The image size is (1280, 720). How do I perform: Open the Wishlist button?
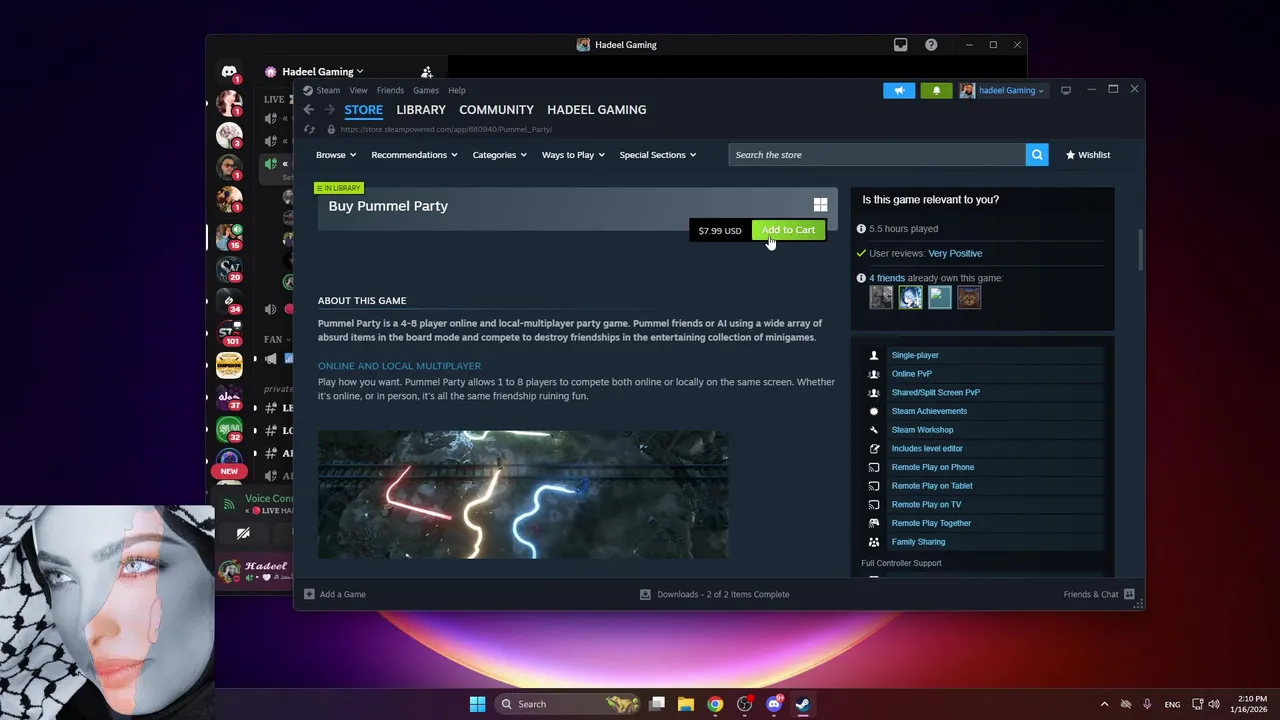[x=1088, y=155]
